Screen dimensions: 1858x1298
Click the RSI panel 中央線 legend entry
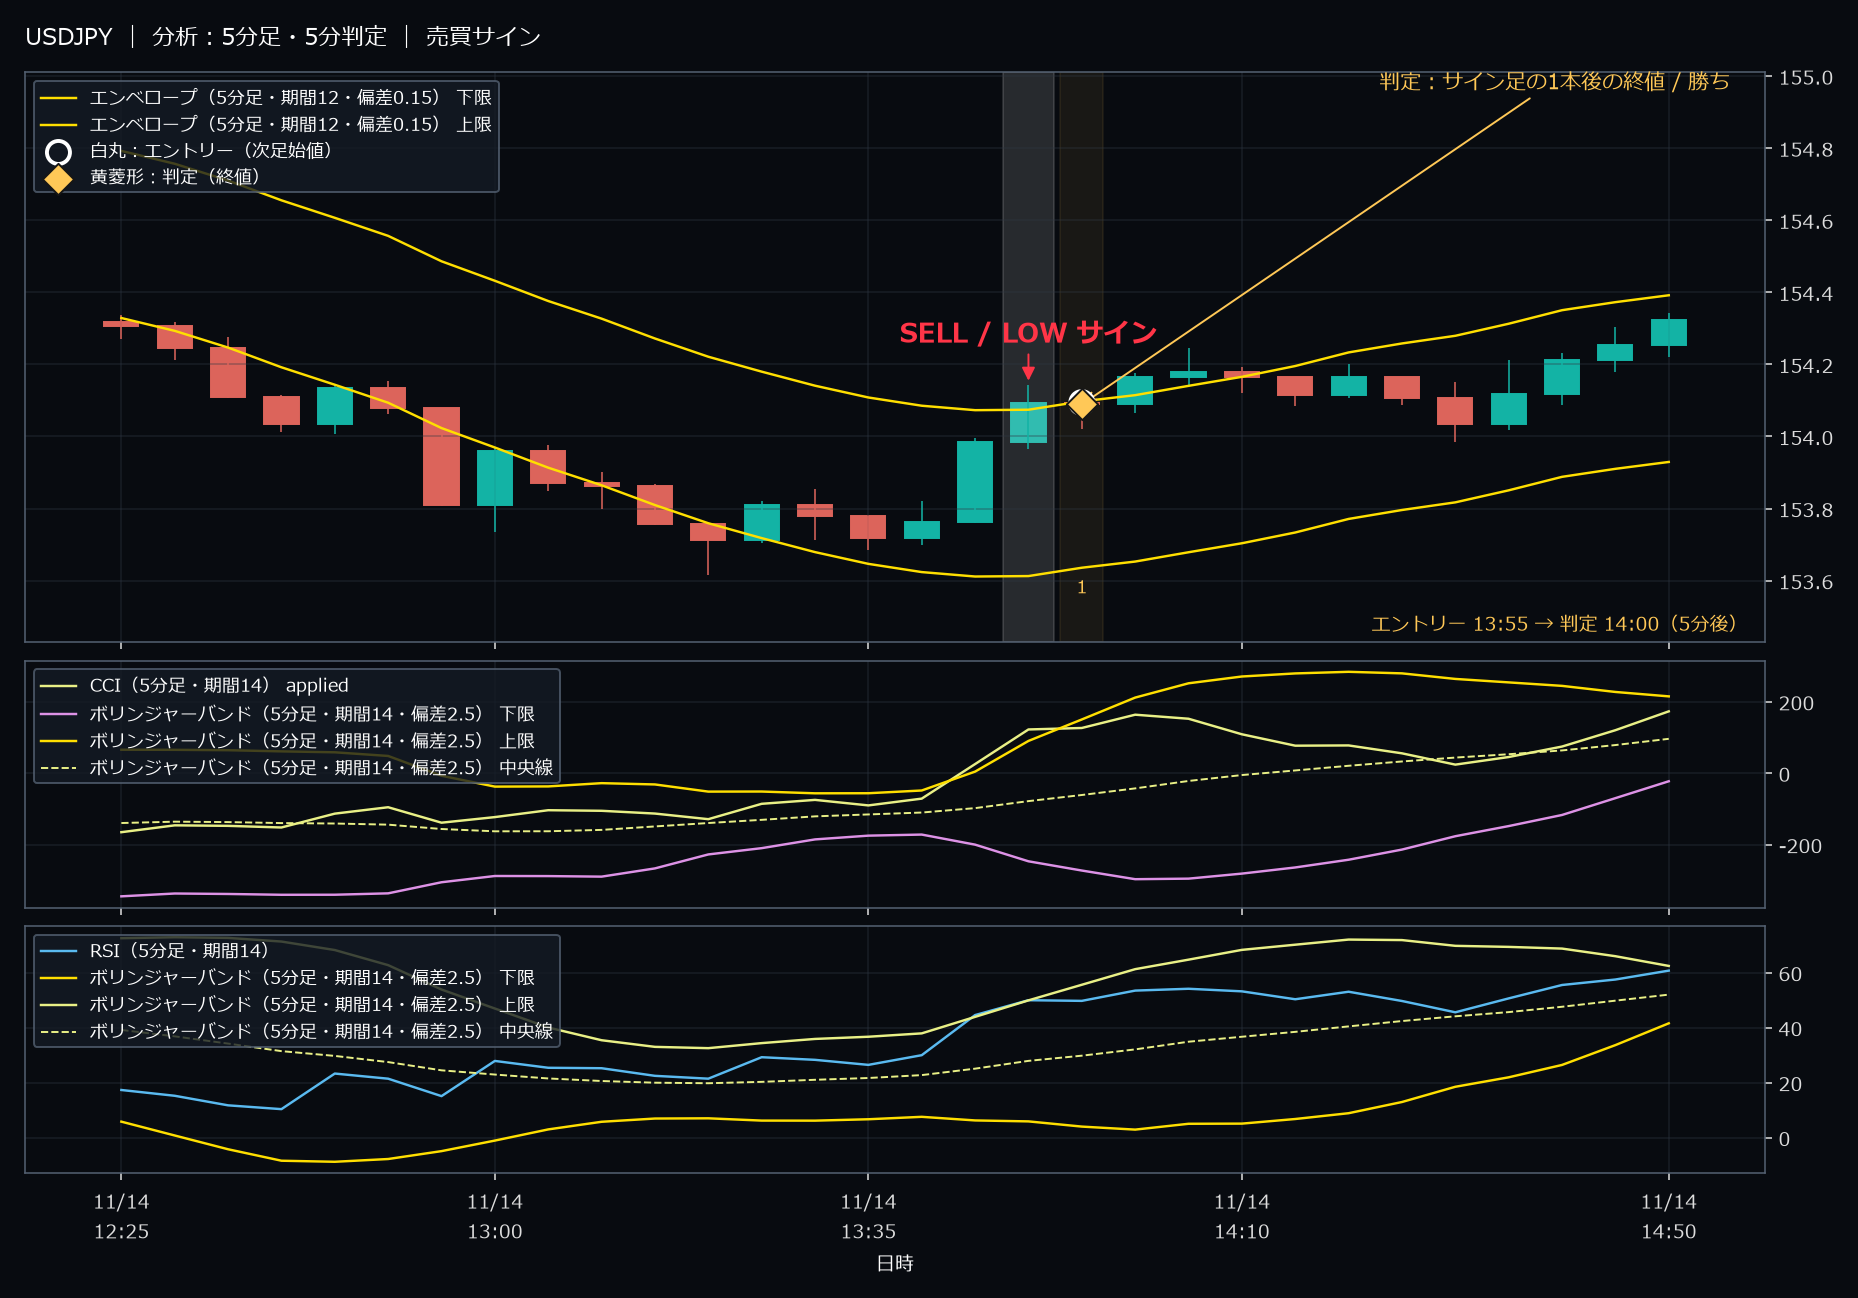297,1031
